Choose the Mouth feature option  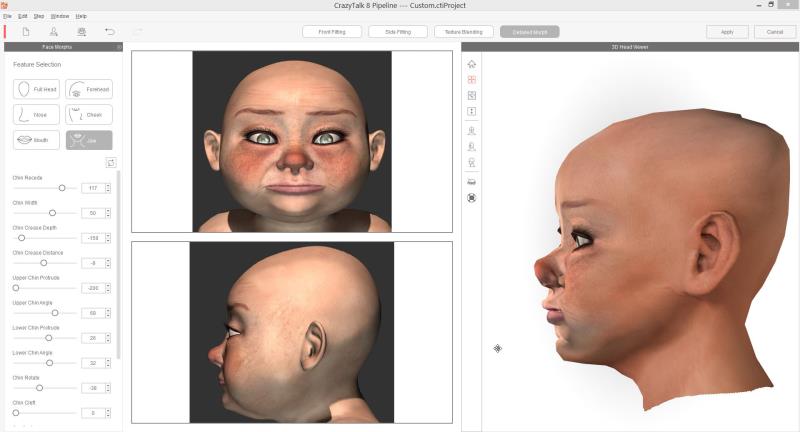pos(36,141)
